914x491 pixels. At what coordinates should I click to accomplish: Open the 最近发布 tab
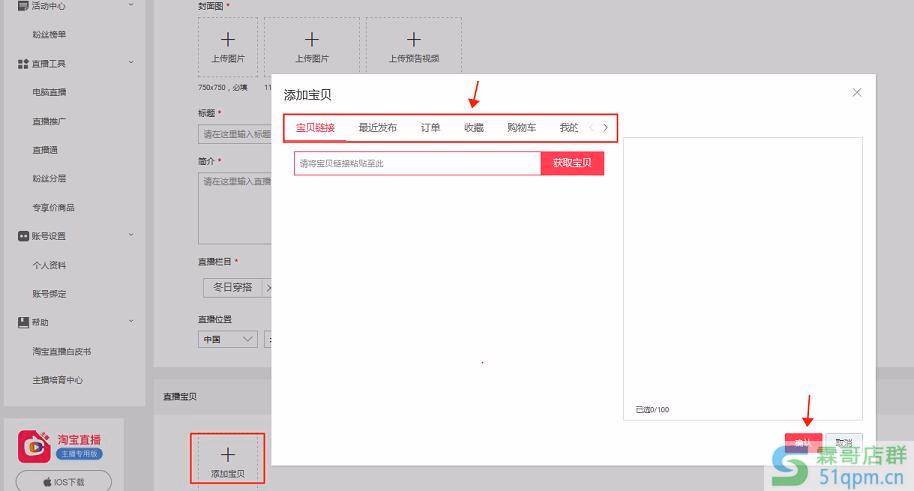[377, 128]
